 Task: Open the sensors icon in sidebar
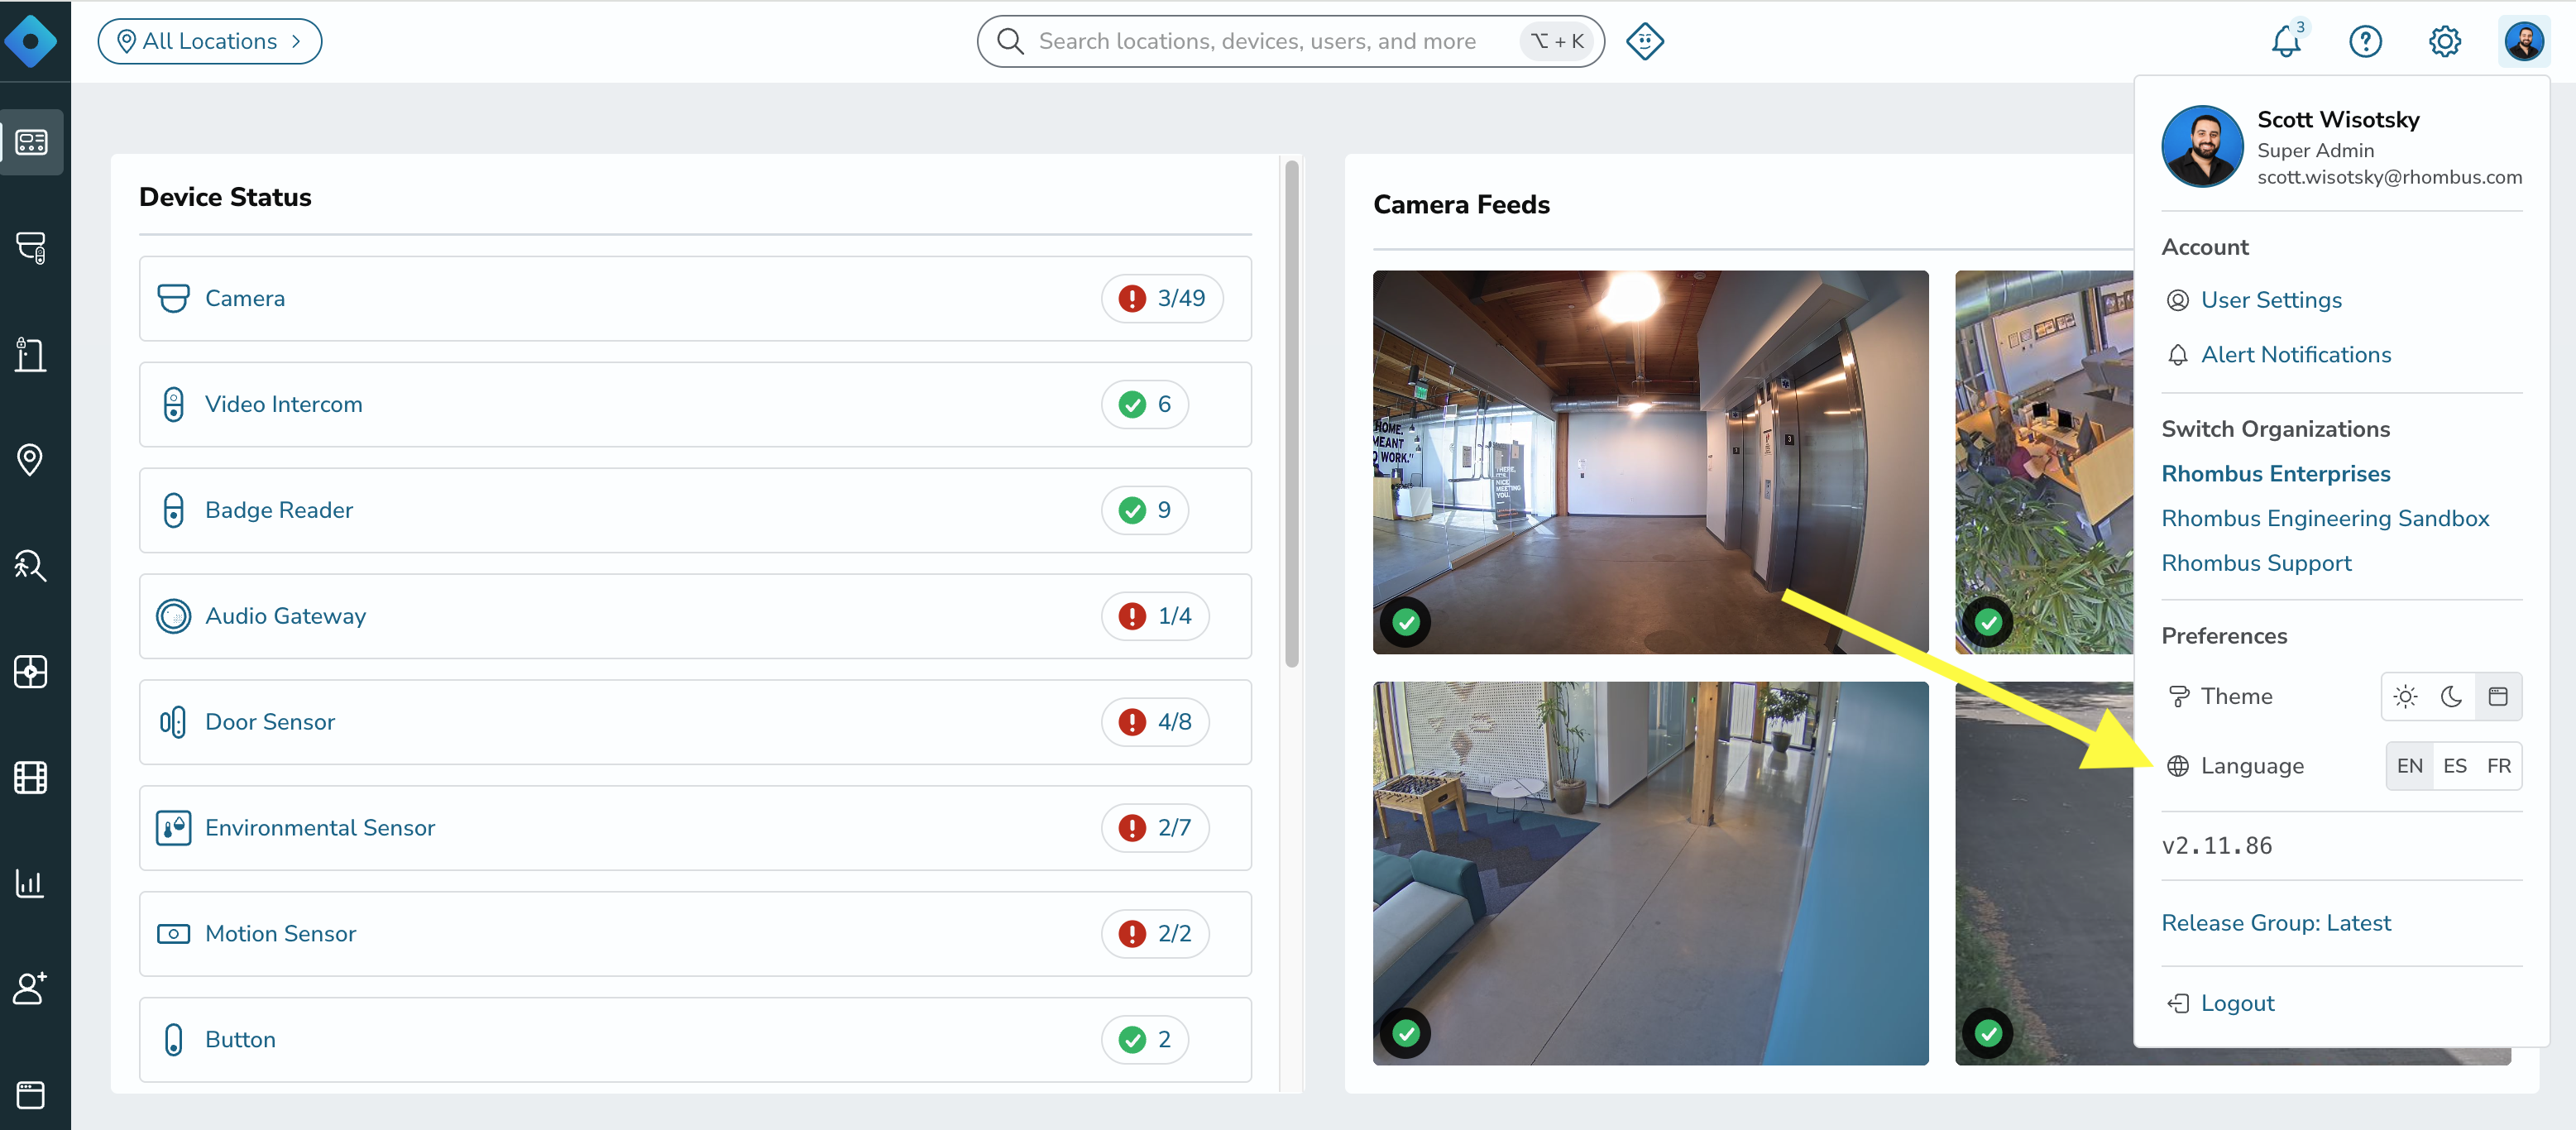click(x=31, y=672)
